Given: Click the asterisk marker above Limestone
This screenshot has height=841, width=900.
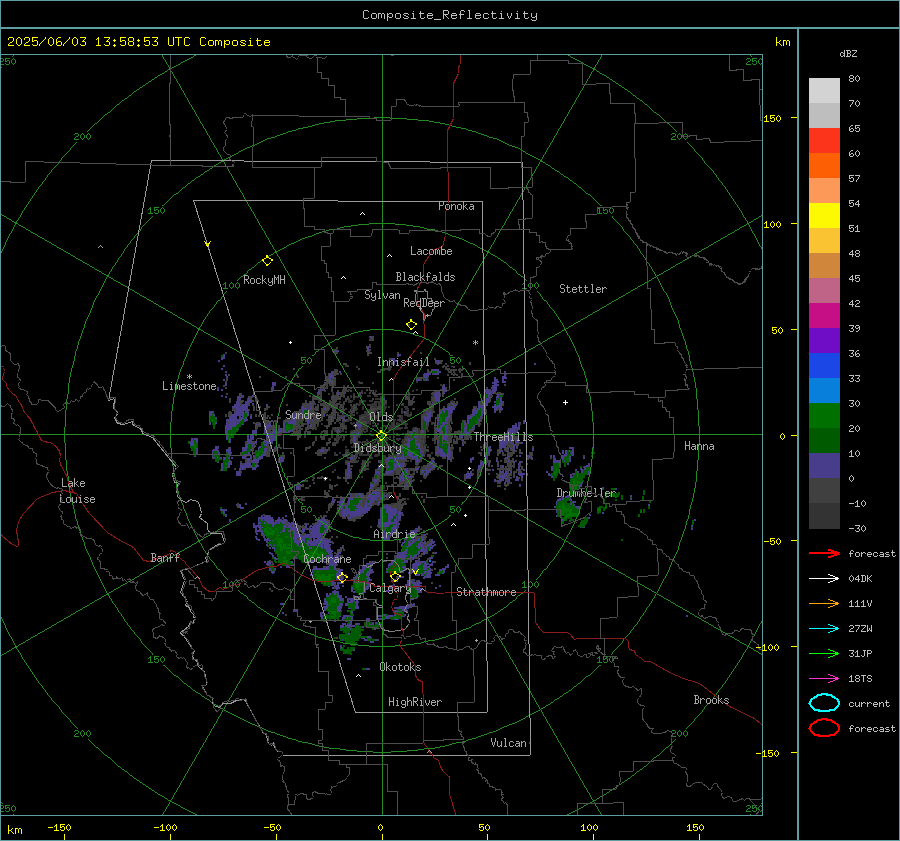Looking at the screenshot, I should 189,377.
